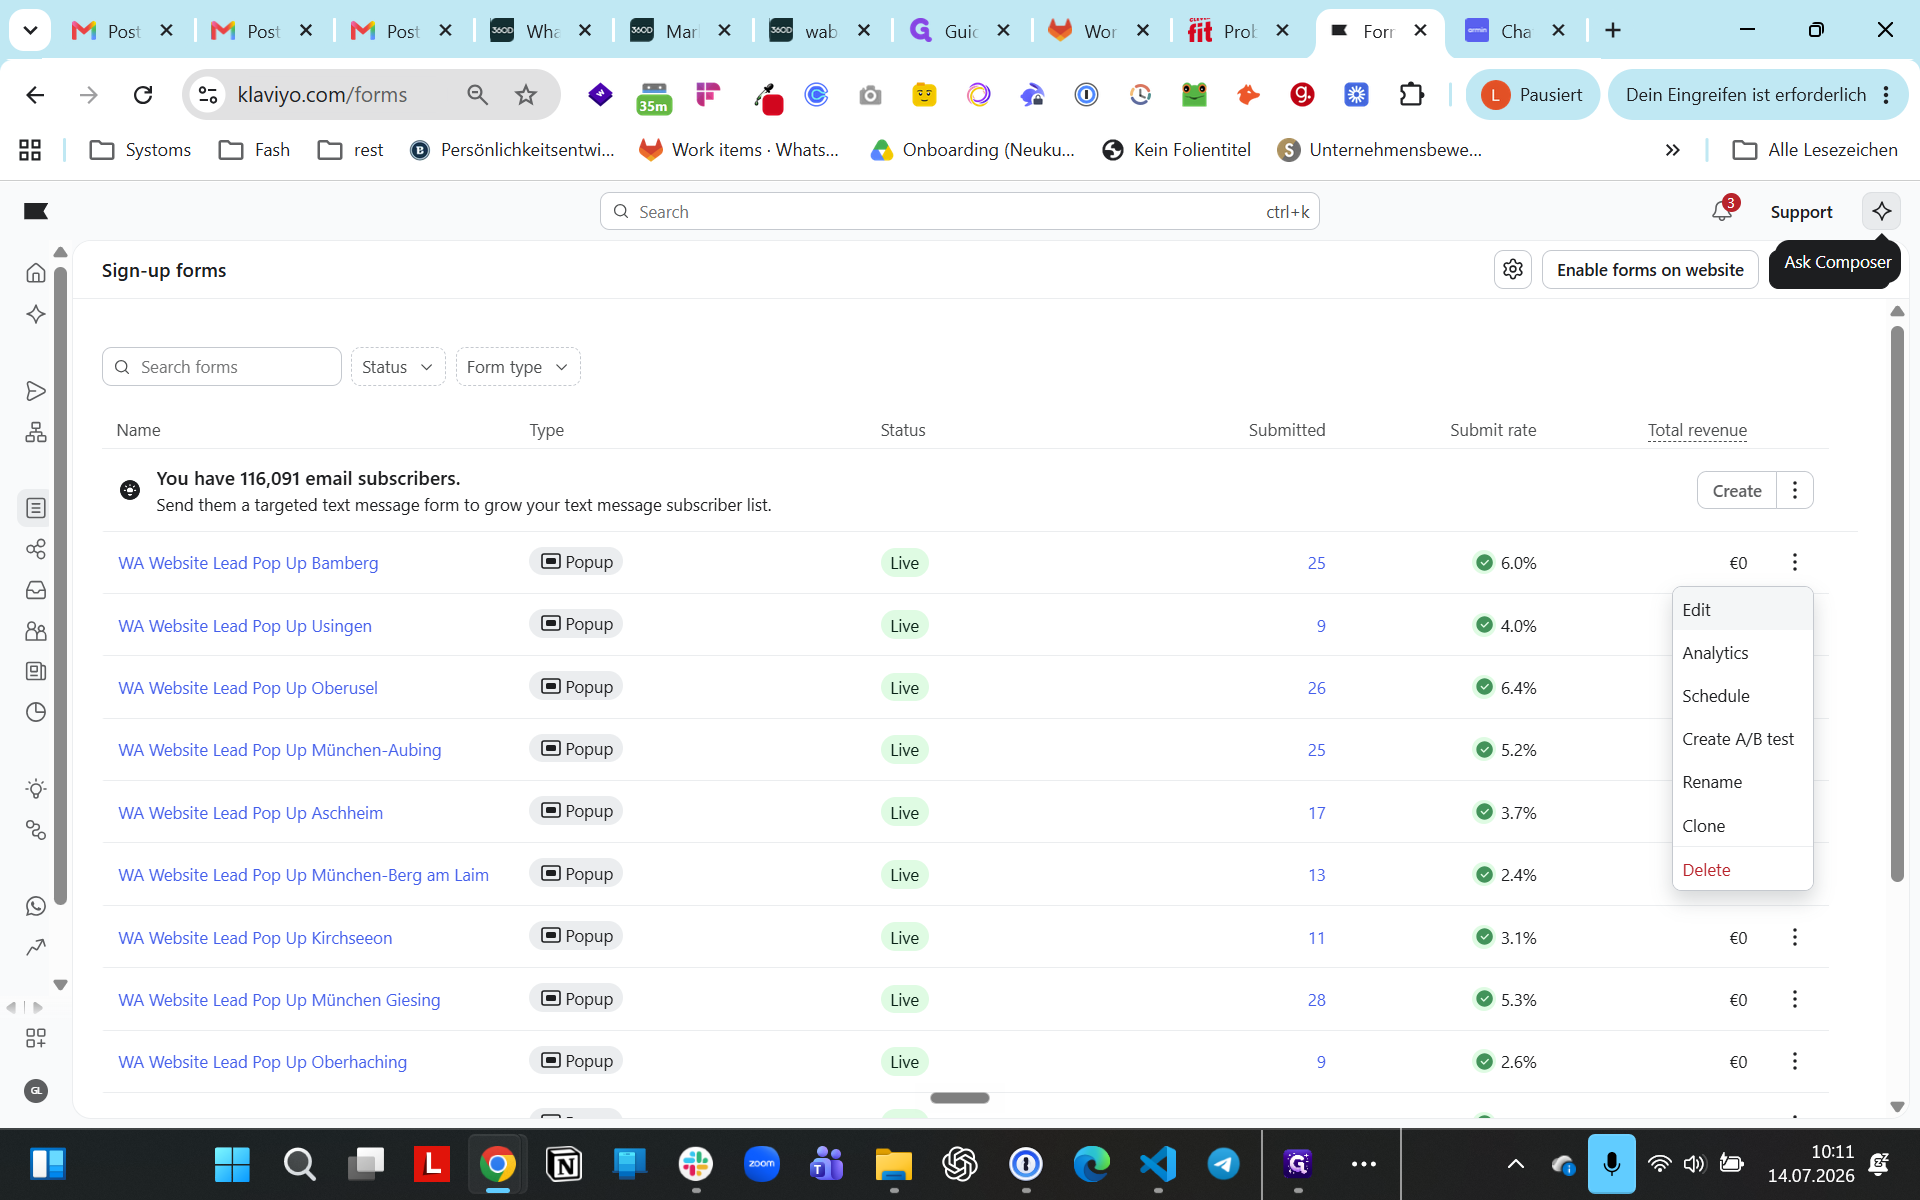The image size is (1920, 1200).
Task: Open Analytics pie-chart icon in sidebar
Action: pyautogui.click(x=36, y=712)
